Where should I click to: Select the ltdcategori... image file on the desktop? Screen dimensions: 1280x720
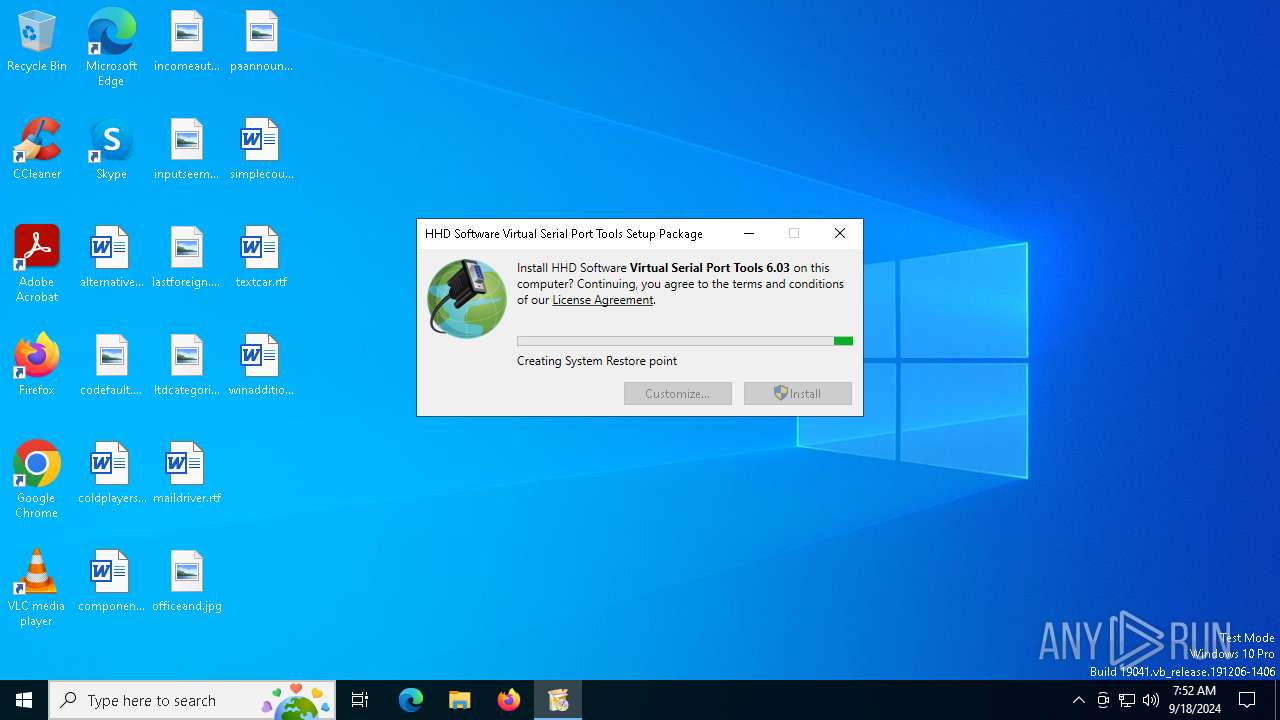187,366
